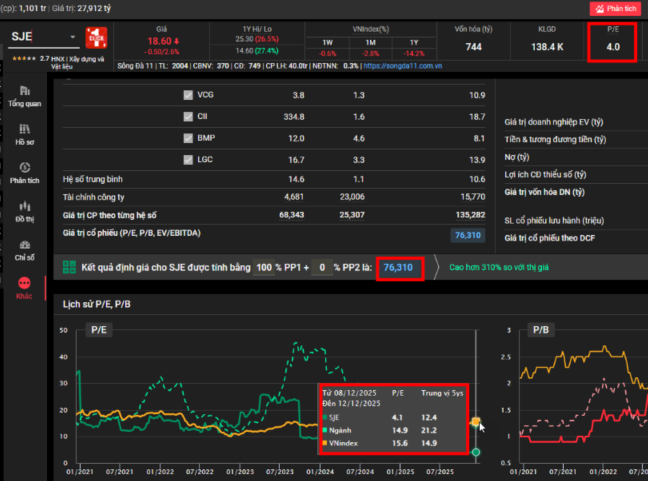The image size is (648, 481).
Task: Click the Vốn hóa 744 header value
Action: (x=474, y=47)
